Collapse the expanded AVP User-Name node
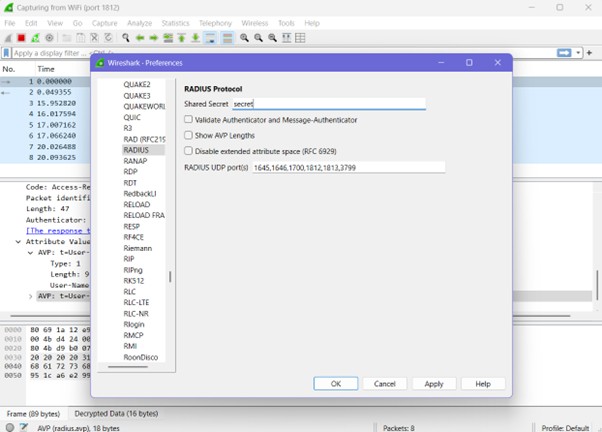The height and width of the screenshot is (432, 602). pos(30,253)
